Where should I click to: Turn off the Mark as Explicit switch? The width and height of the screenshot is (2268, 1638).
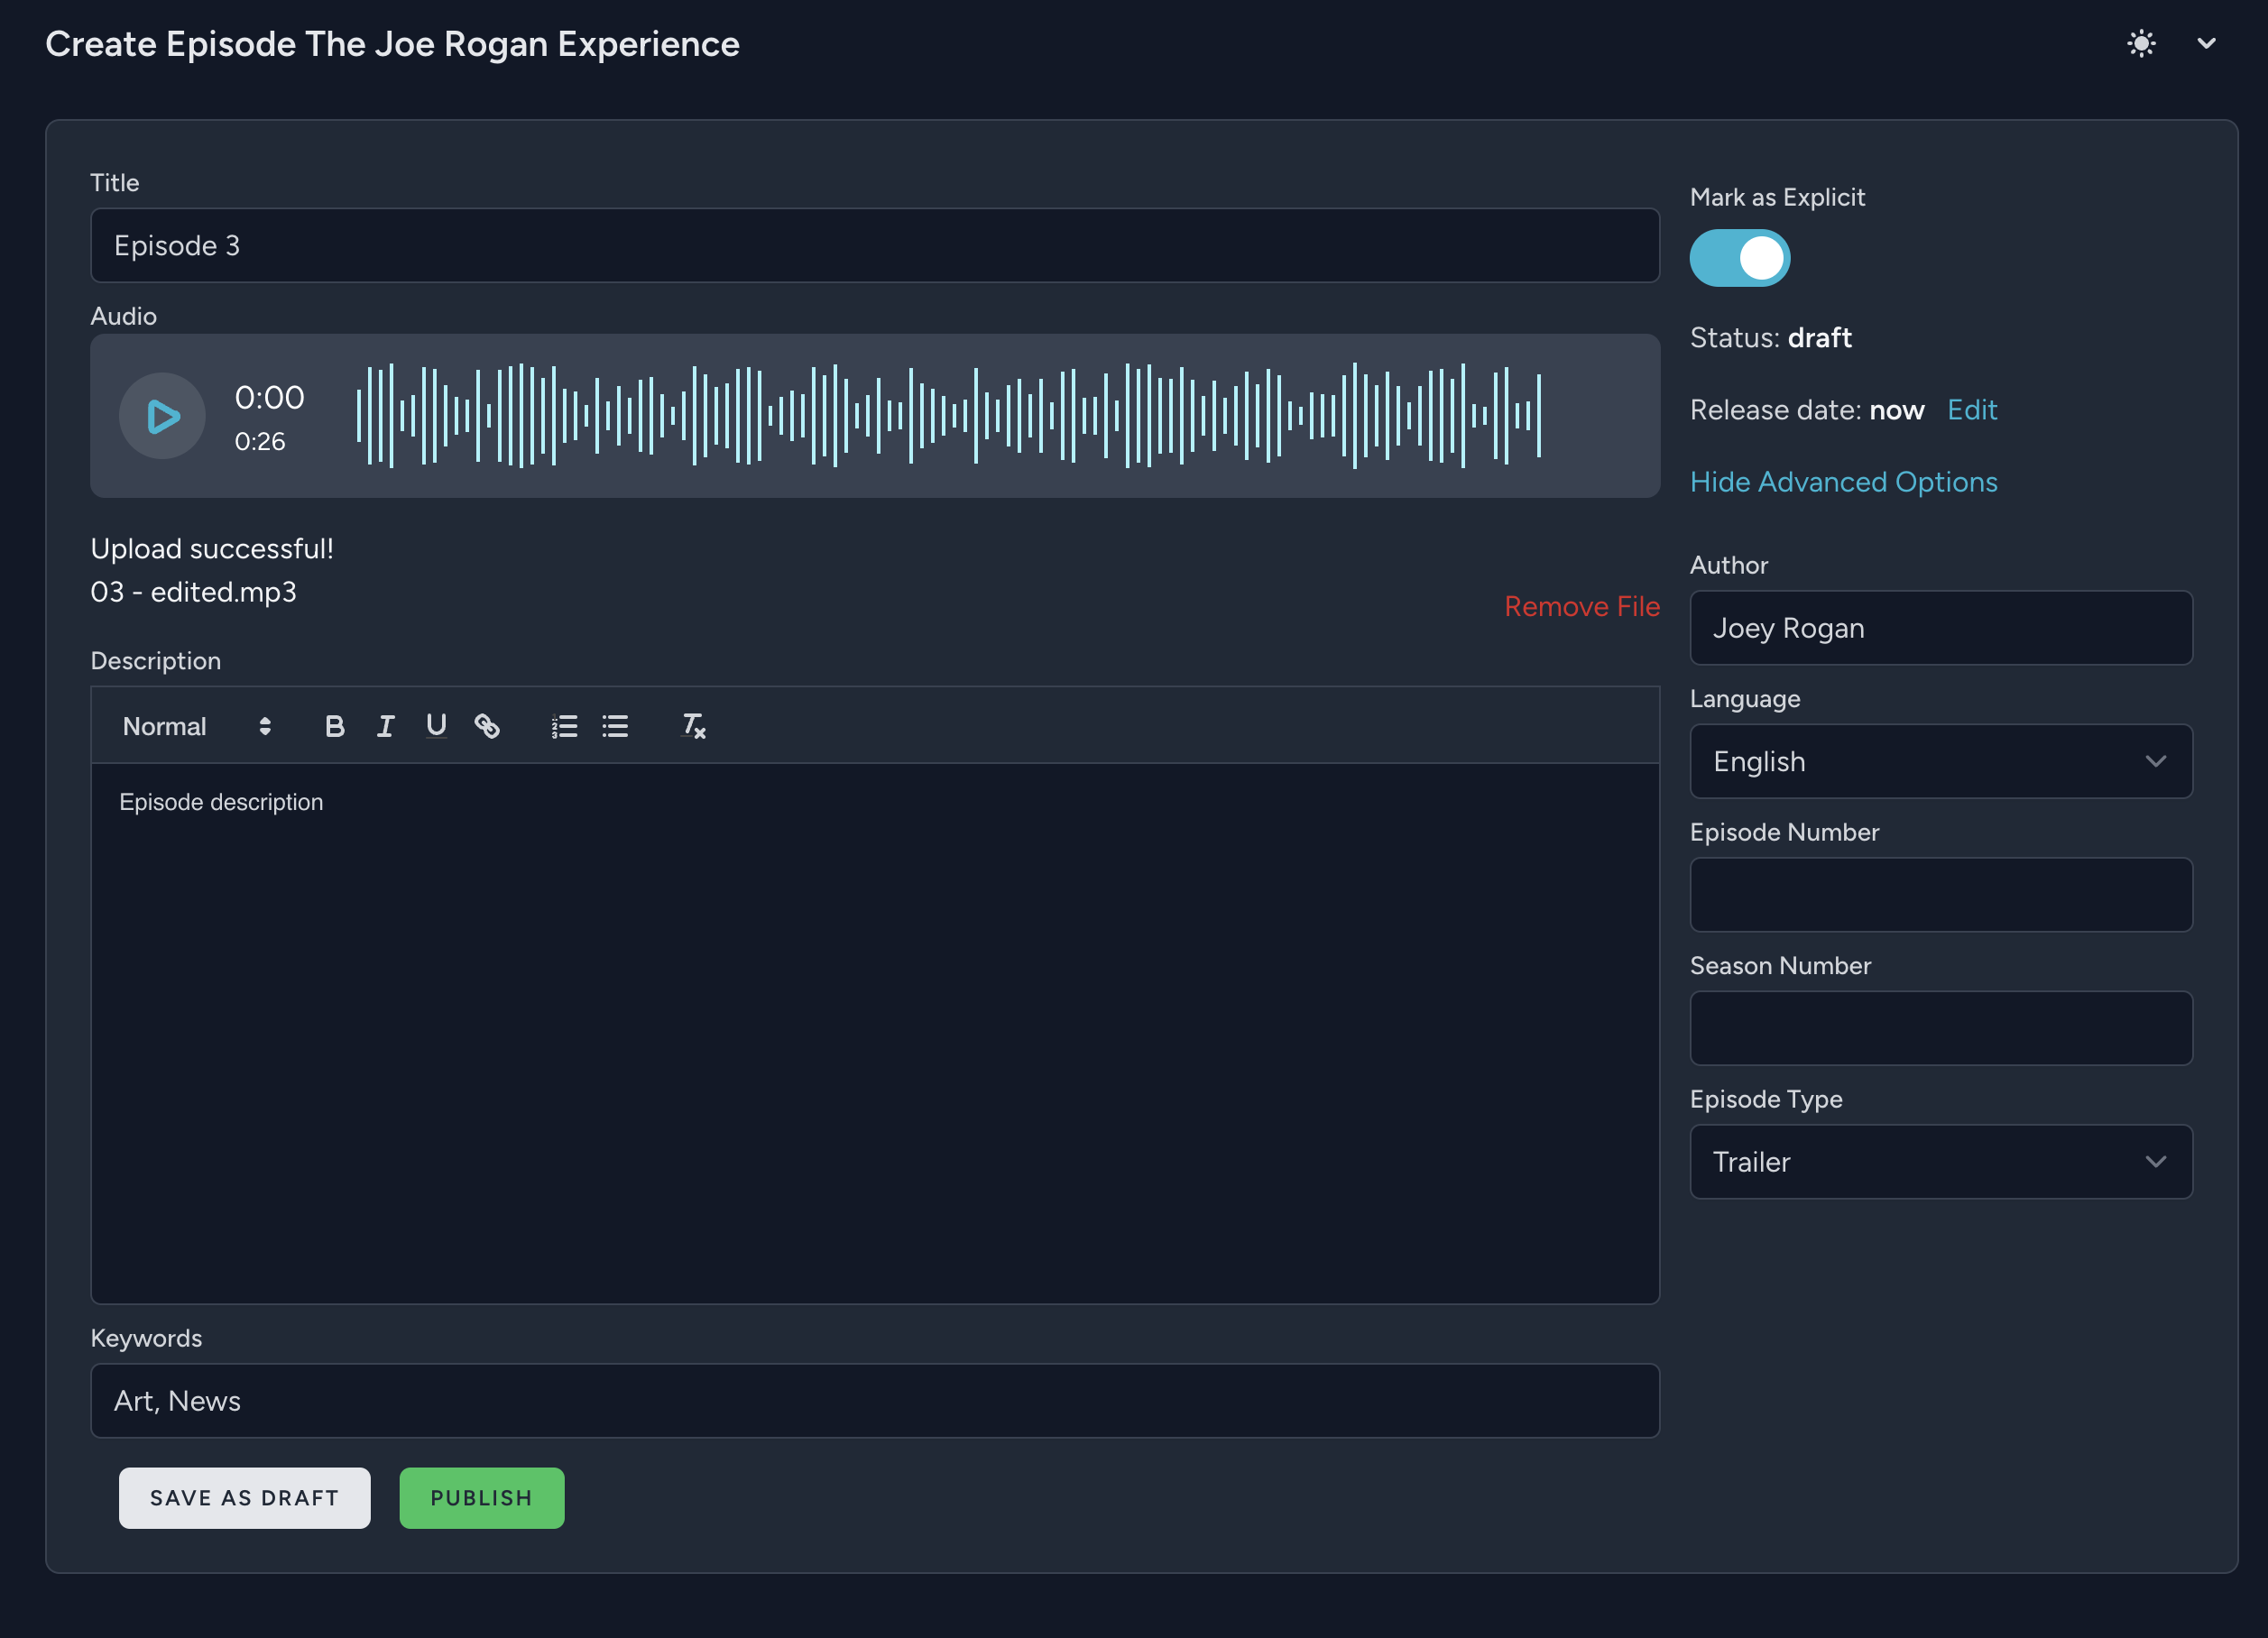1739,258
